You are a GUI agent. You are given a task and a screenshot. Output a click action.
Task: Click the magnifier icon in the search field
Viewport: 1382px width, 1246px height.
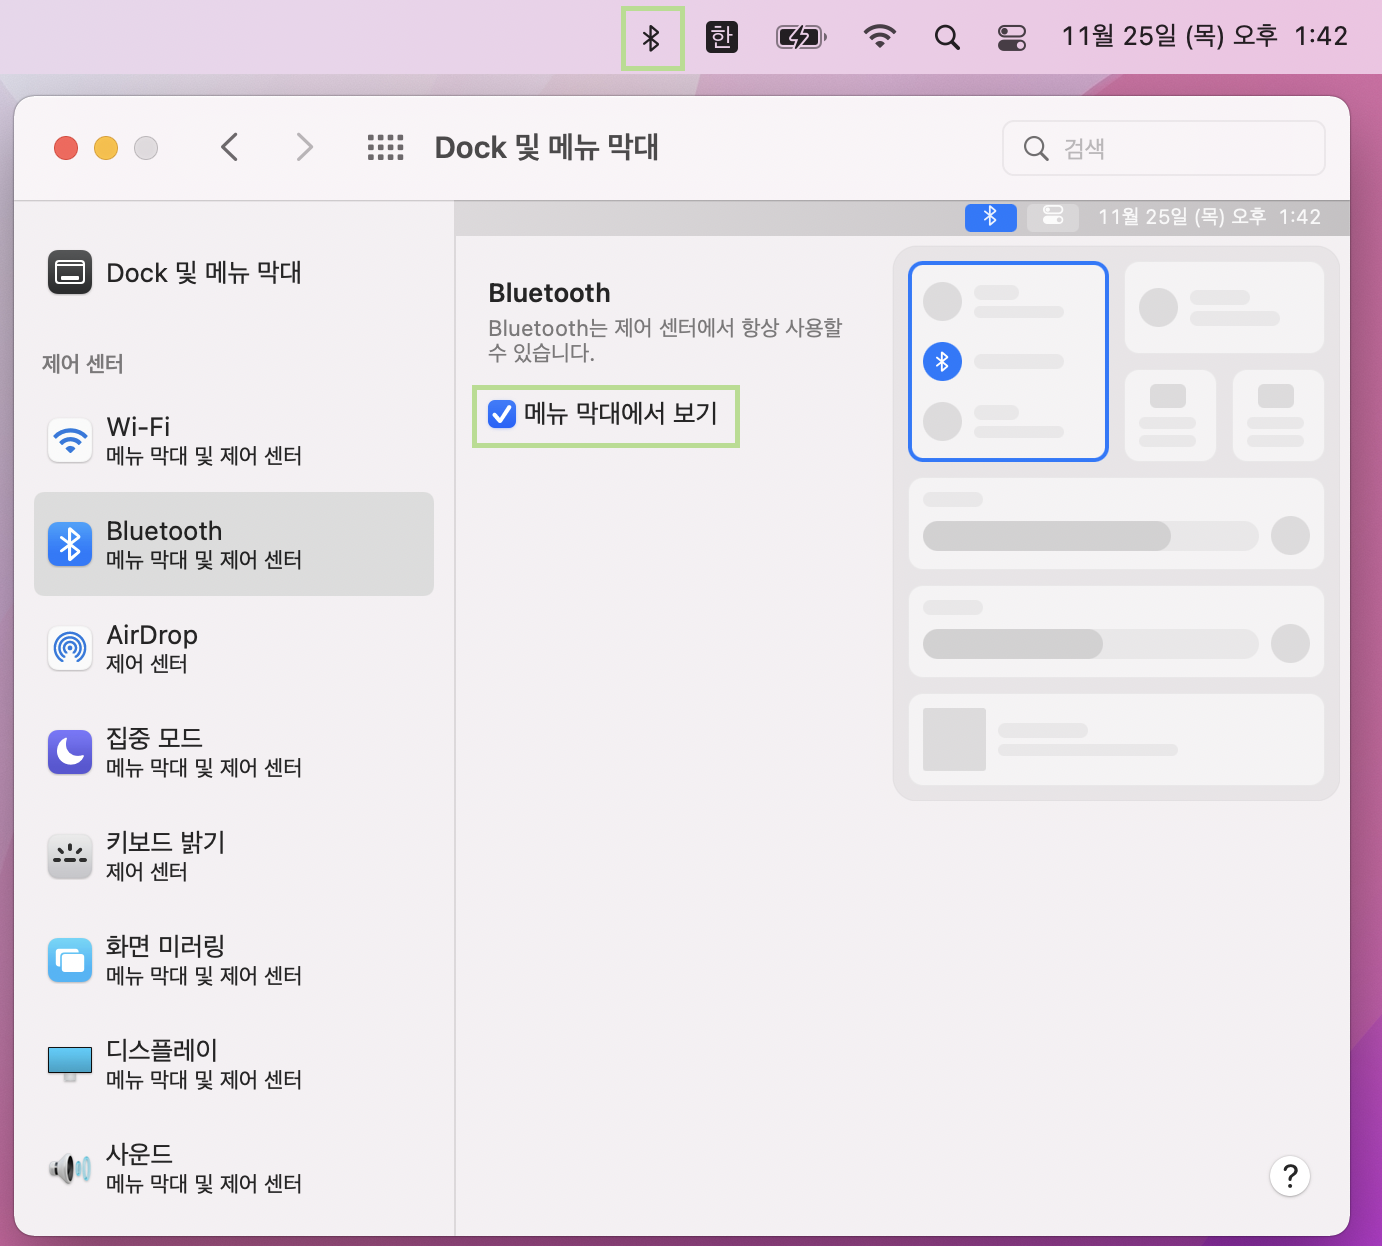[1036, 149]
